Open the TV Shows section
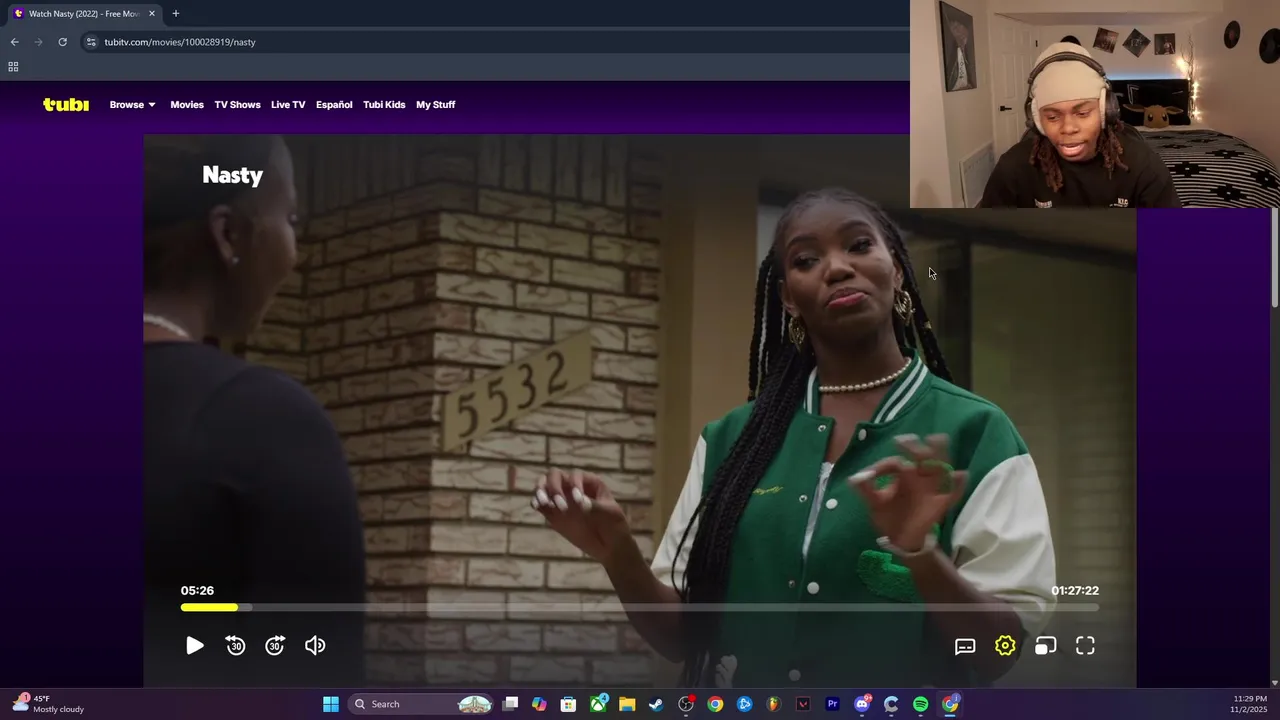The height and width of the screenshot is (720, 1280). [x=237, y=104]
